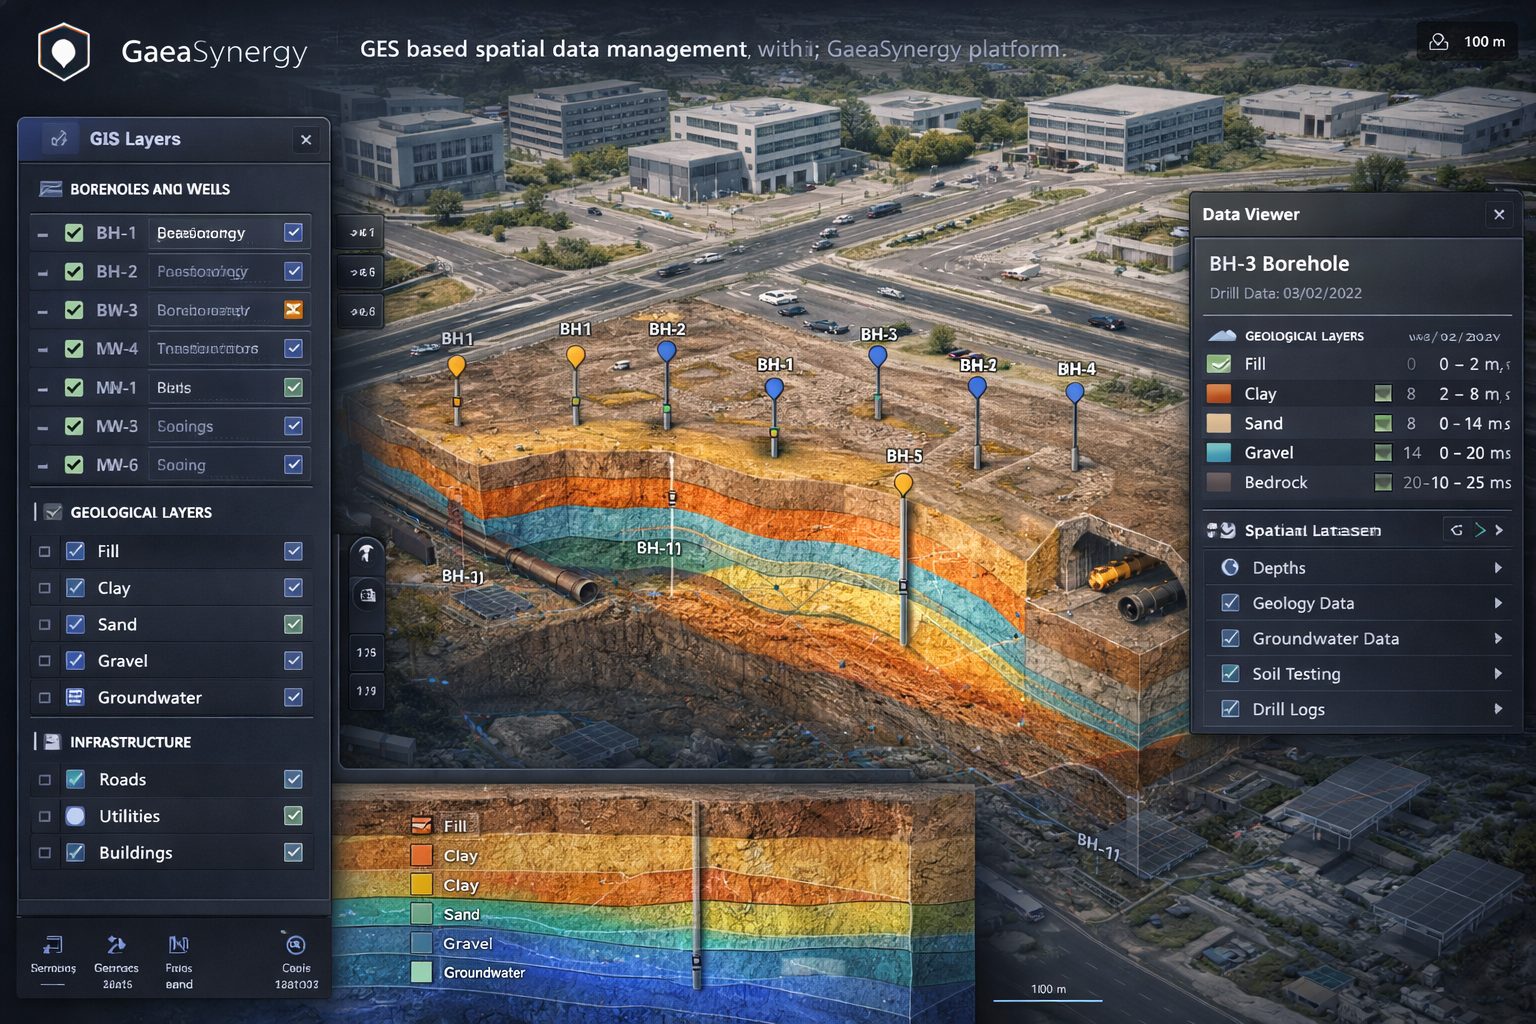
Task: Open the Boreholes and Wells section icon
Action: [x=50, y=189]
